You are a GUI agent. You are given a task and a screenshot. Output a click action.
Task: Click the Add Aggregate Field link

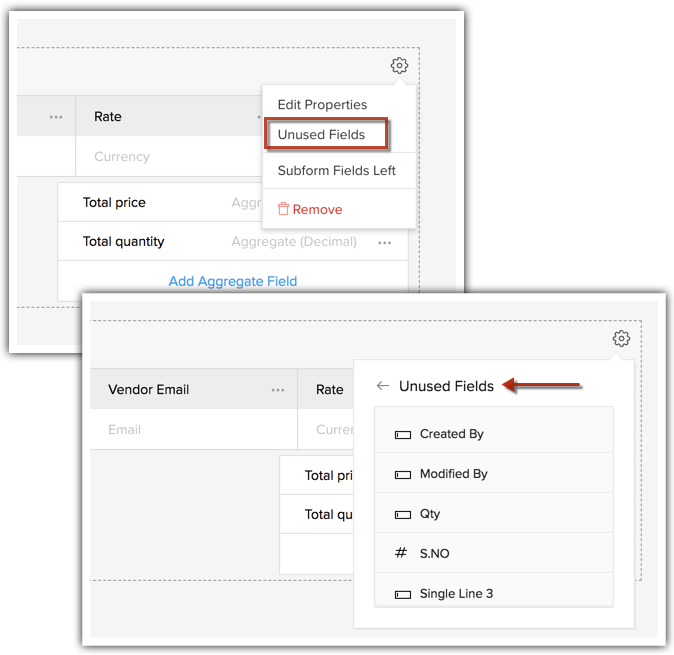tap(232, 281)
